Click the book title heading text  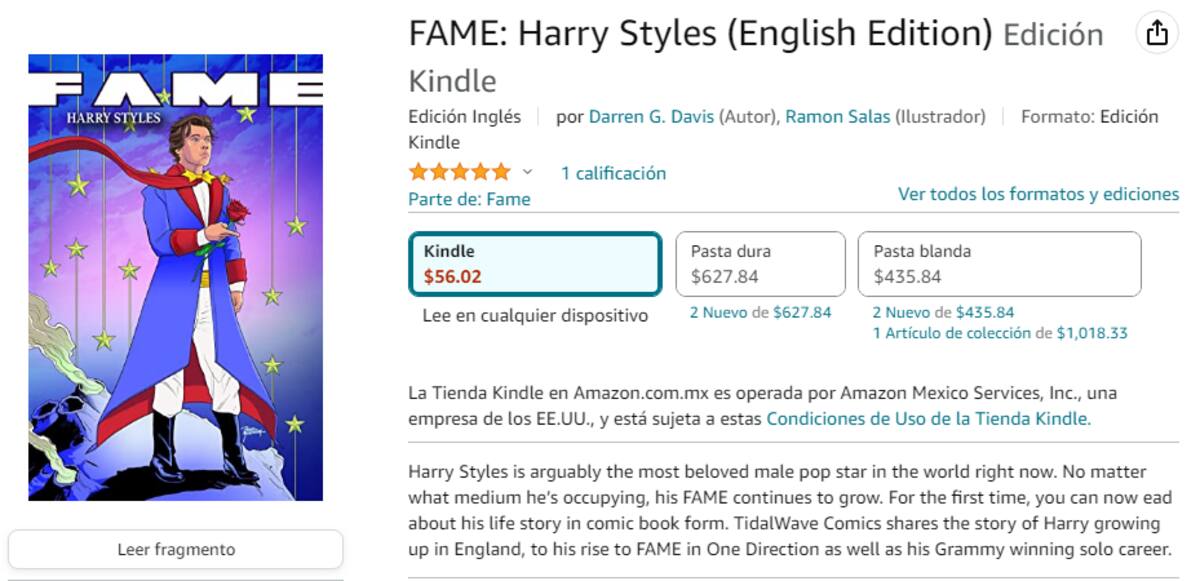[700, 35]
